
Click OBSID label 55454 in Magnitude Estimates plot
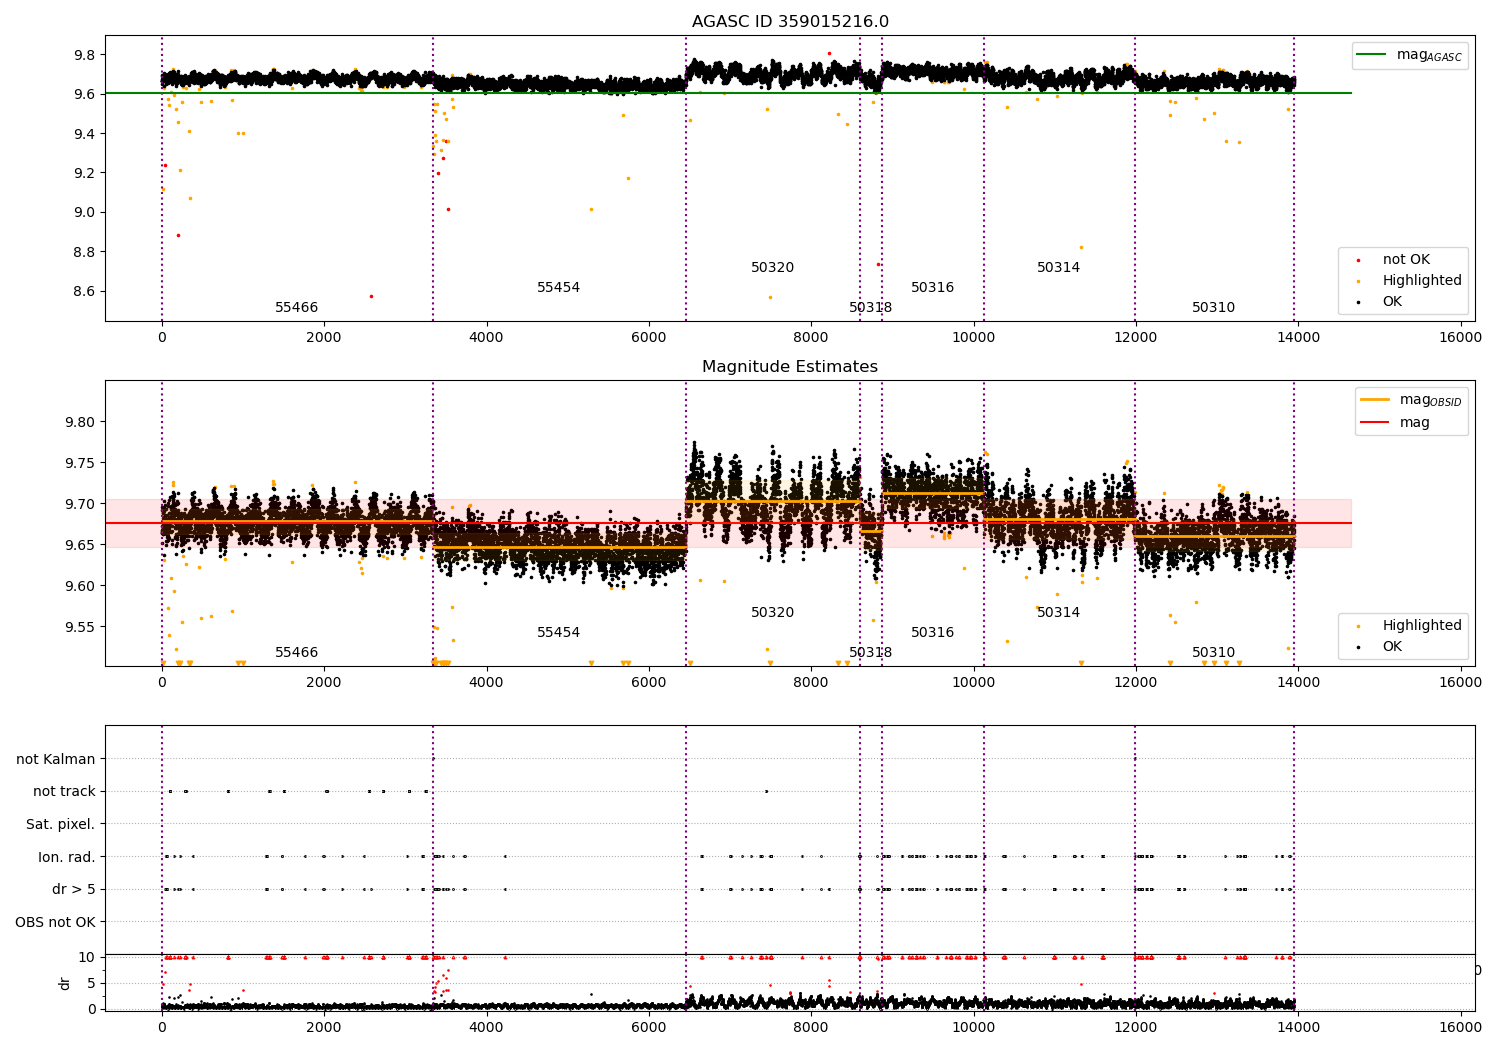[558, 633]
